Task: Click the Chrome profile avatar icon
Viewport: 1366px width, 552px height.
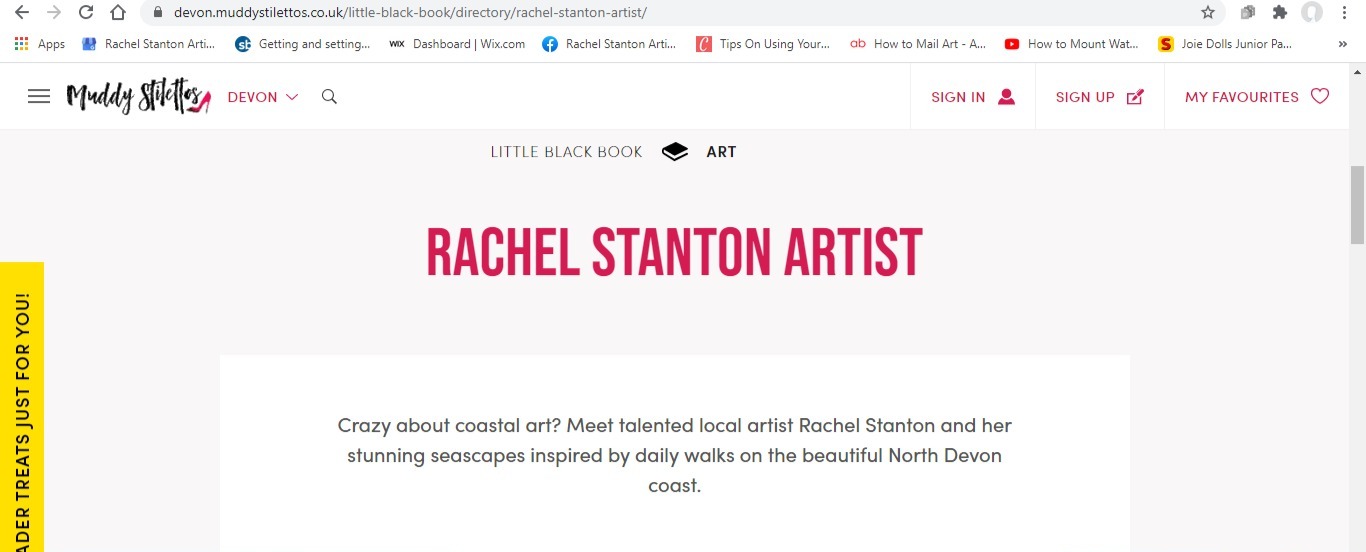Action: coord(1312,13)
